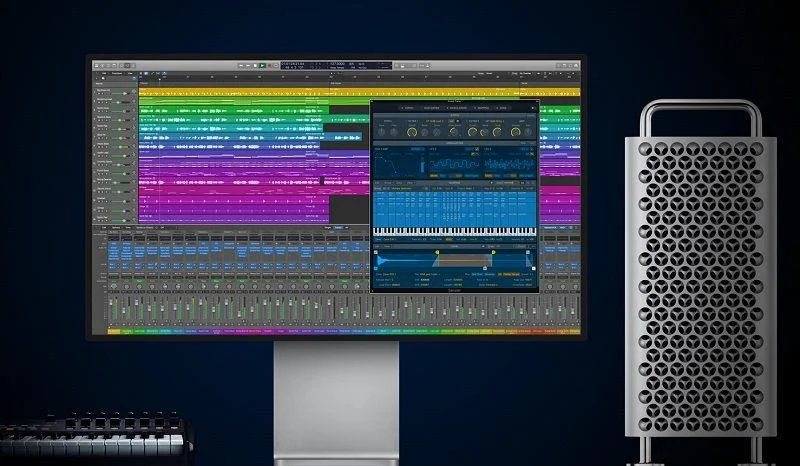Open the Modulators tab in Sampler
This screenshot has height=466, width=800.
(457, 108)
